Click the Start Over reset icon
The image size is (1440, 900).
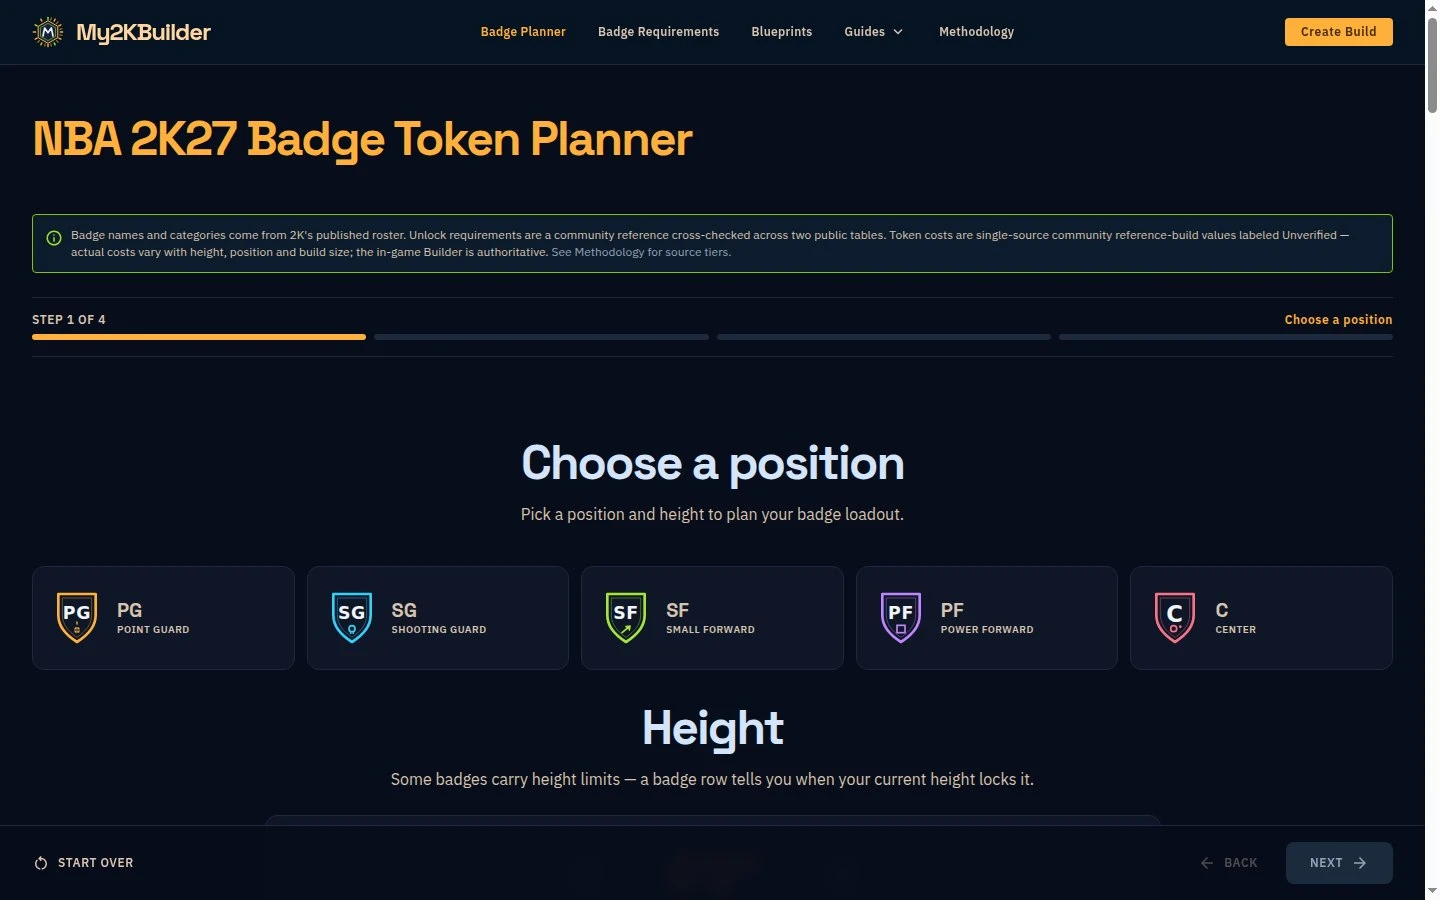pyautogui.click(x=41, y=863)
